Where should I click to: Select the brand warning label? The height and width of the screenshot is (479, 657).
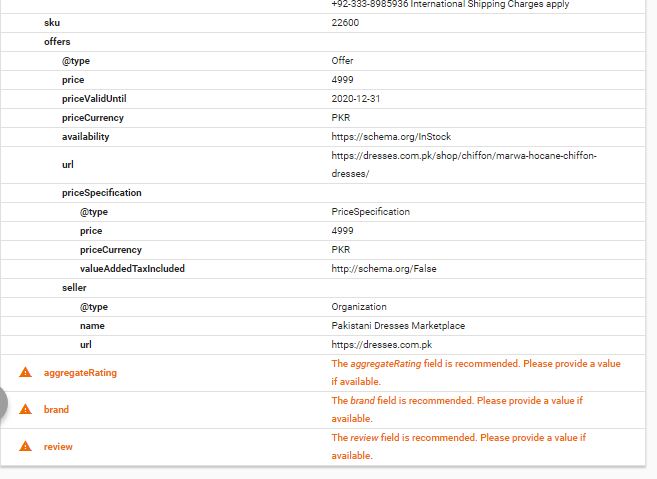[x=56, y=409]
